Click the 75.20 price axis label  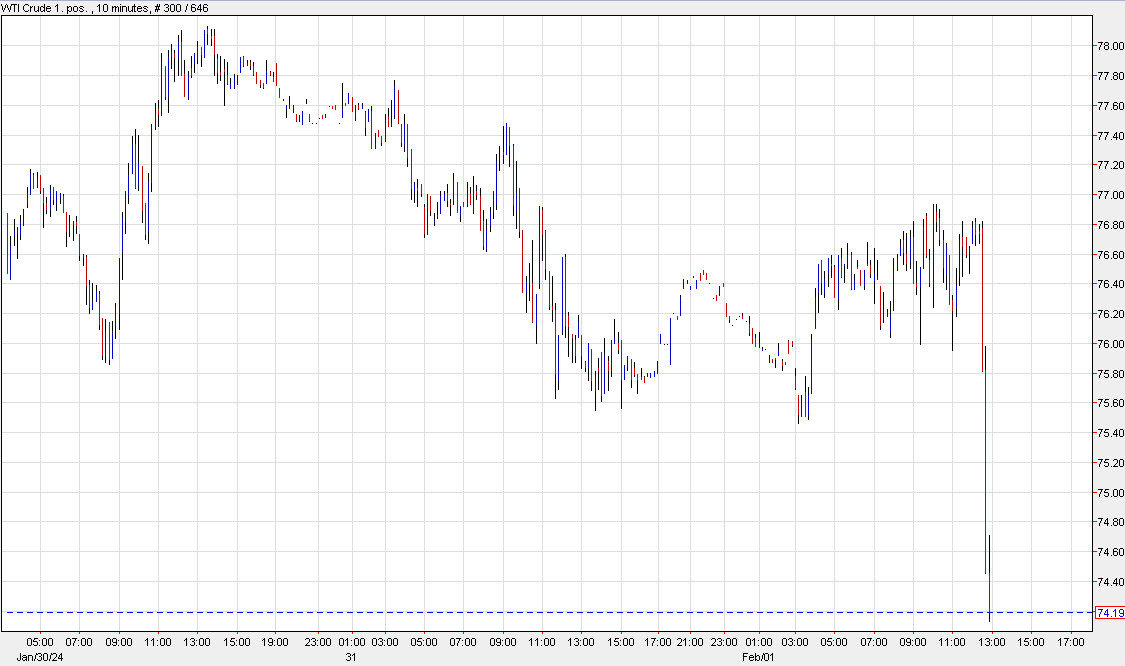[1110, 463]
